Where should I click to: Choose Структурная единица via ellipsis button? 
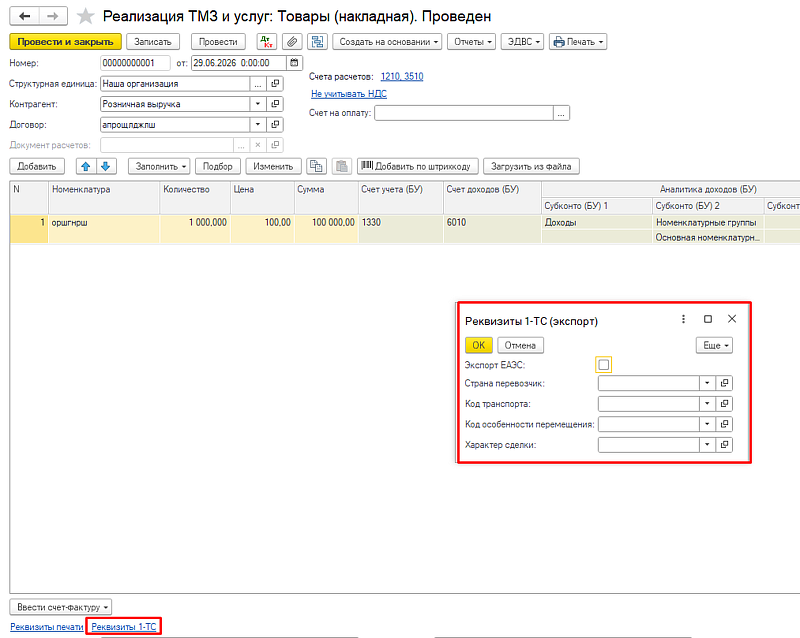click(258, 84)
